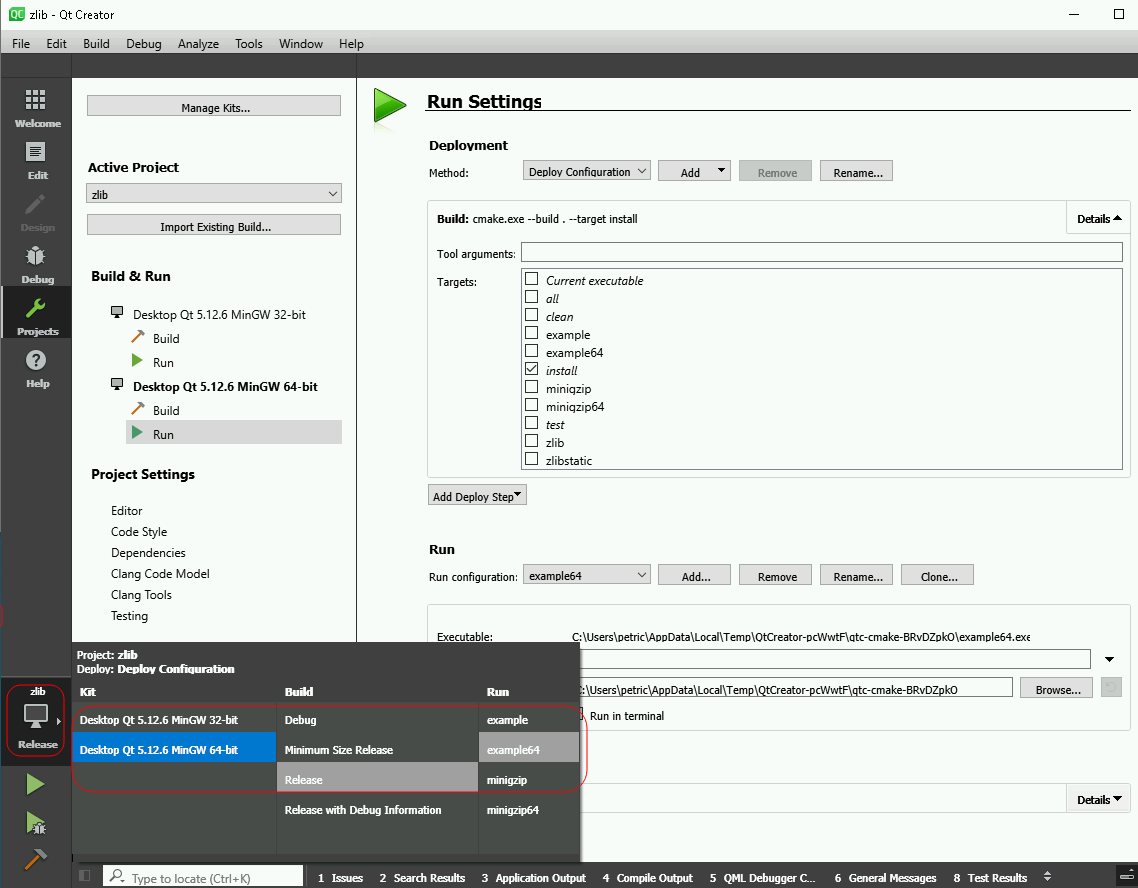Open the Edit menu
1138x888 pixels.
click(56, 44)
